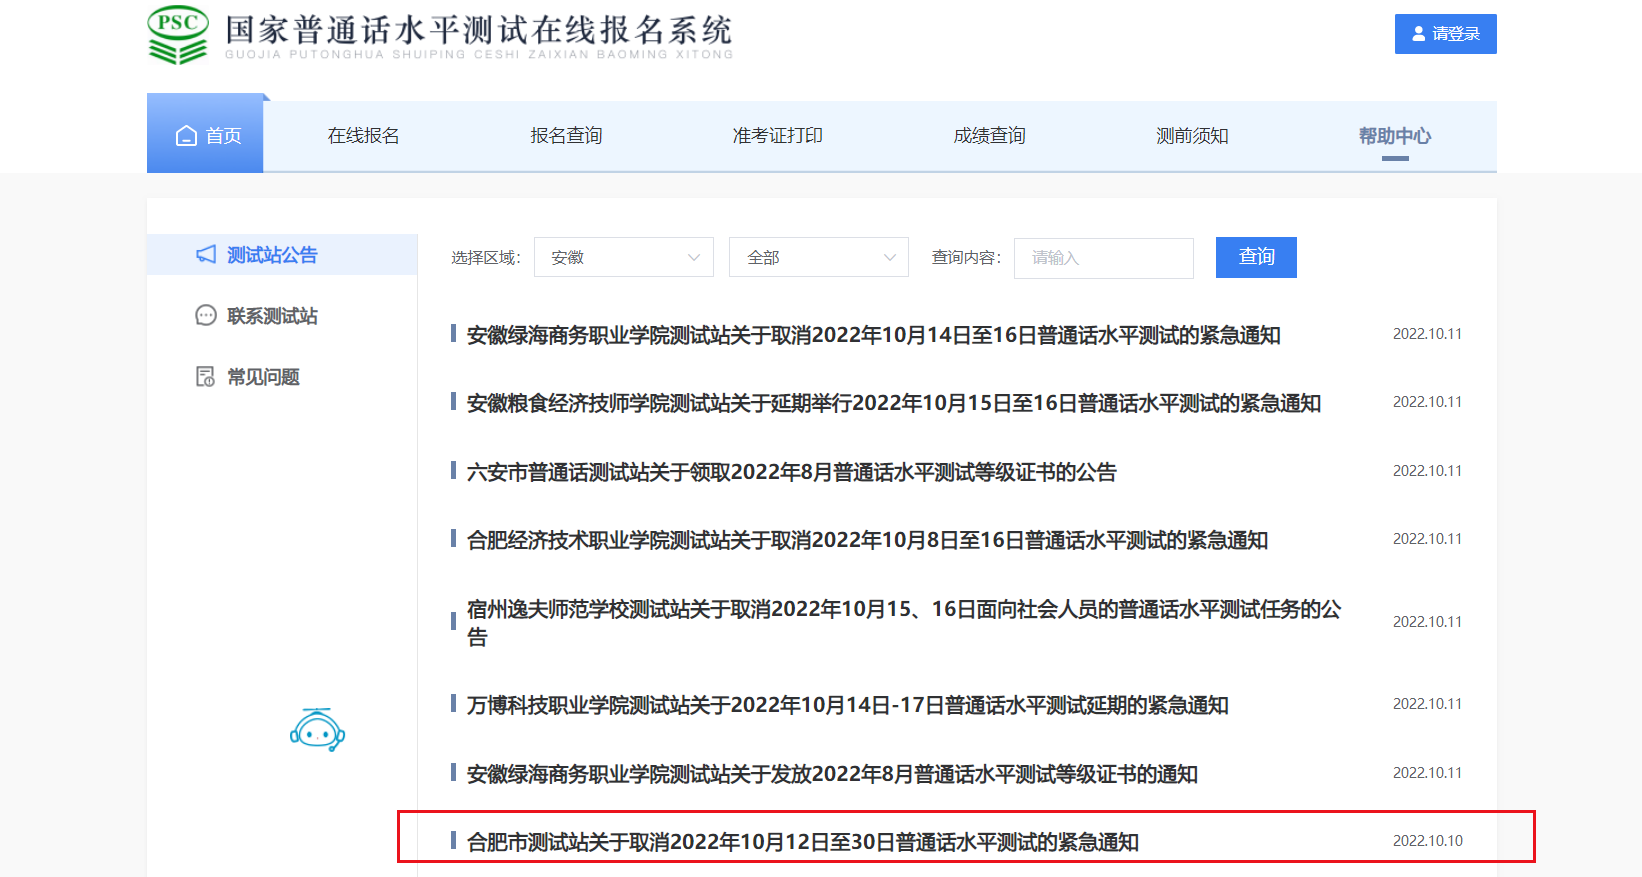
Task: Select 测试站公告 in sidebar
Action: pos(282,255)
